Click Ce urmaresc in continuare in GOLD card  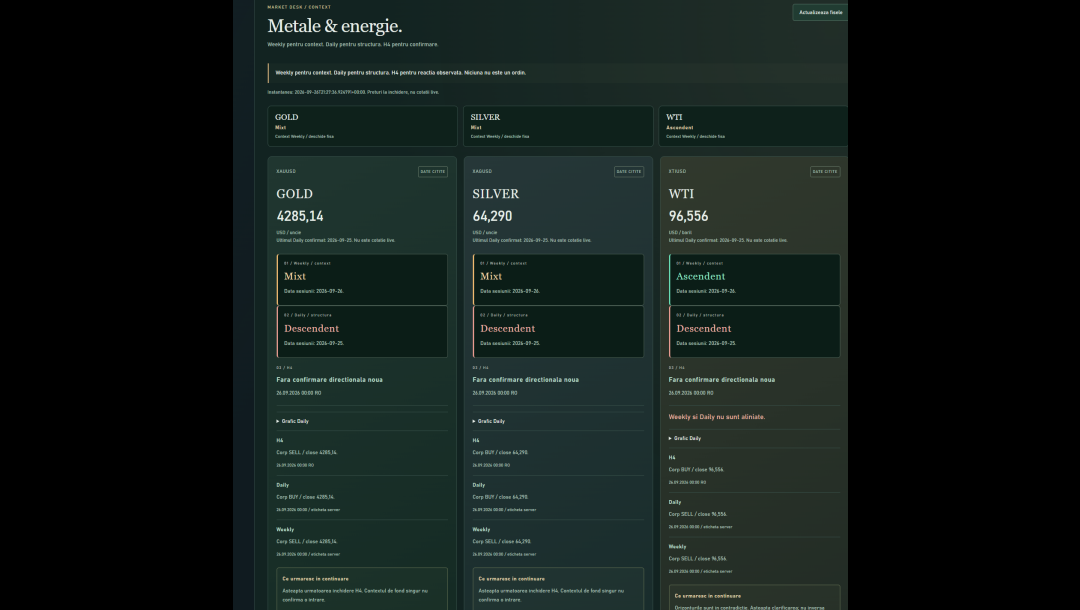click(x=315, y=579)
